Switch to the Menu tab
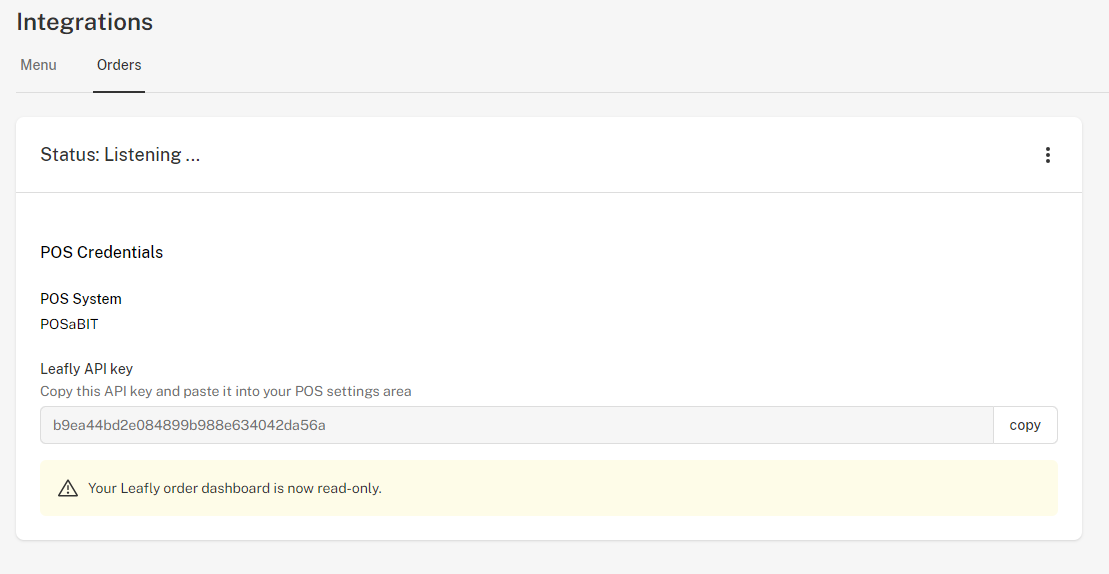This screenshot has height=574, width=1109. click(38, 65)
